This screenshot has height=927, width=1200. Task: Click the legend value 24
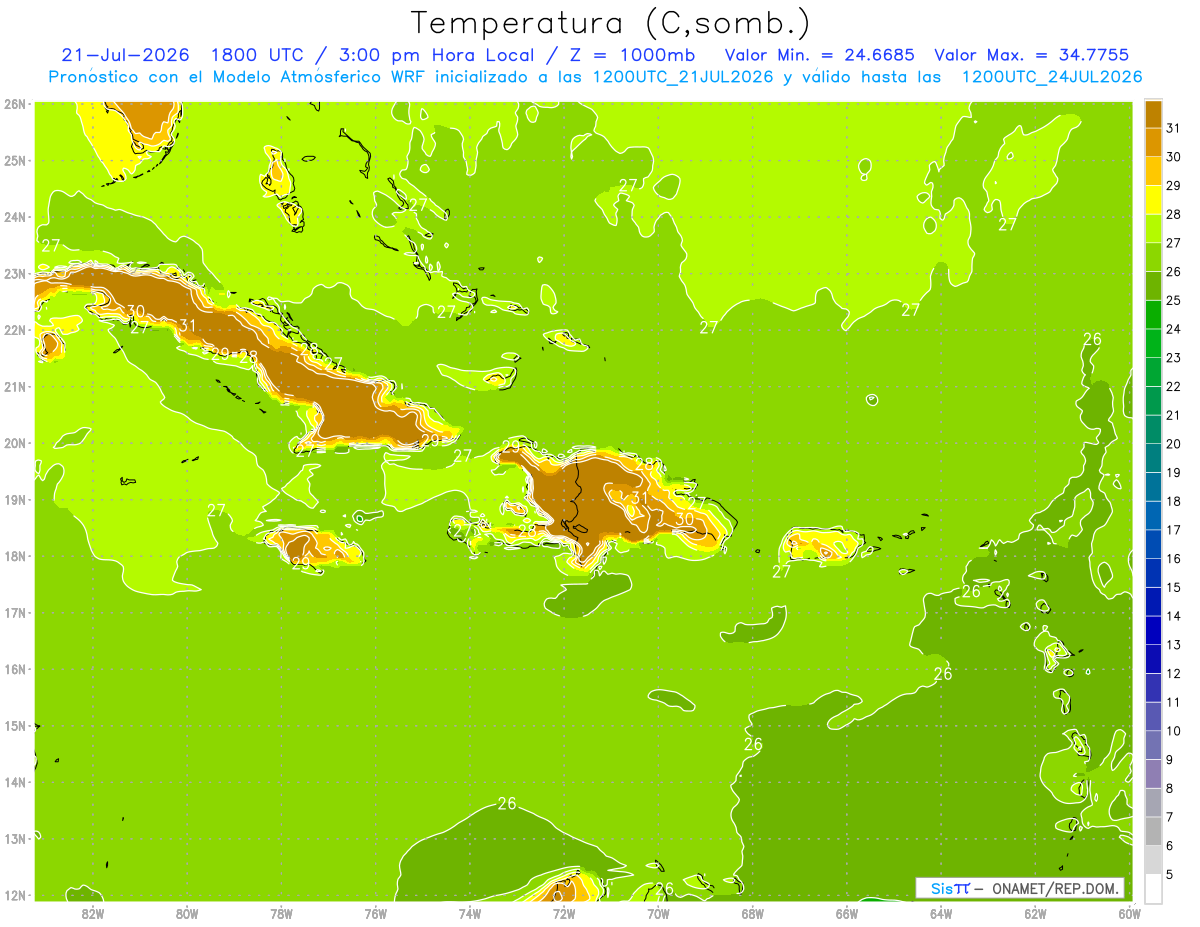1174,329
